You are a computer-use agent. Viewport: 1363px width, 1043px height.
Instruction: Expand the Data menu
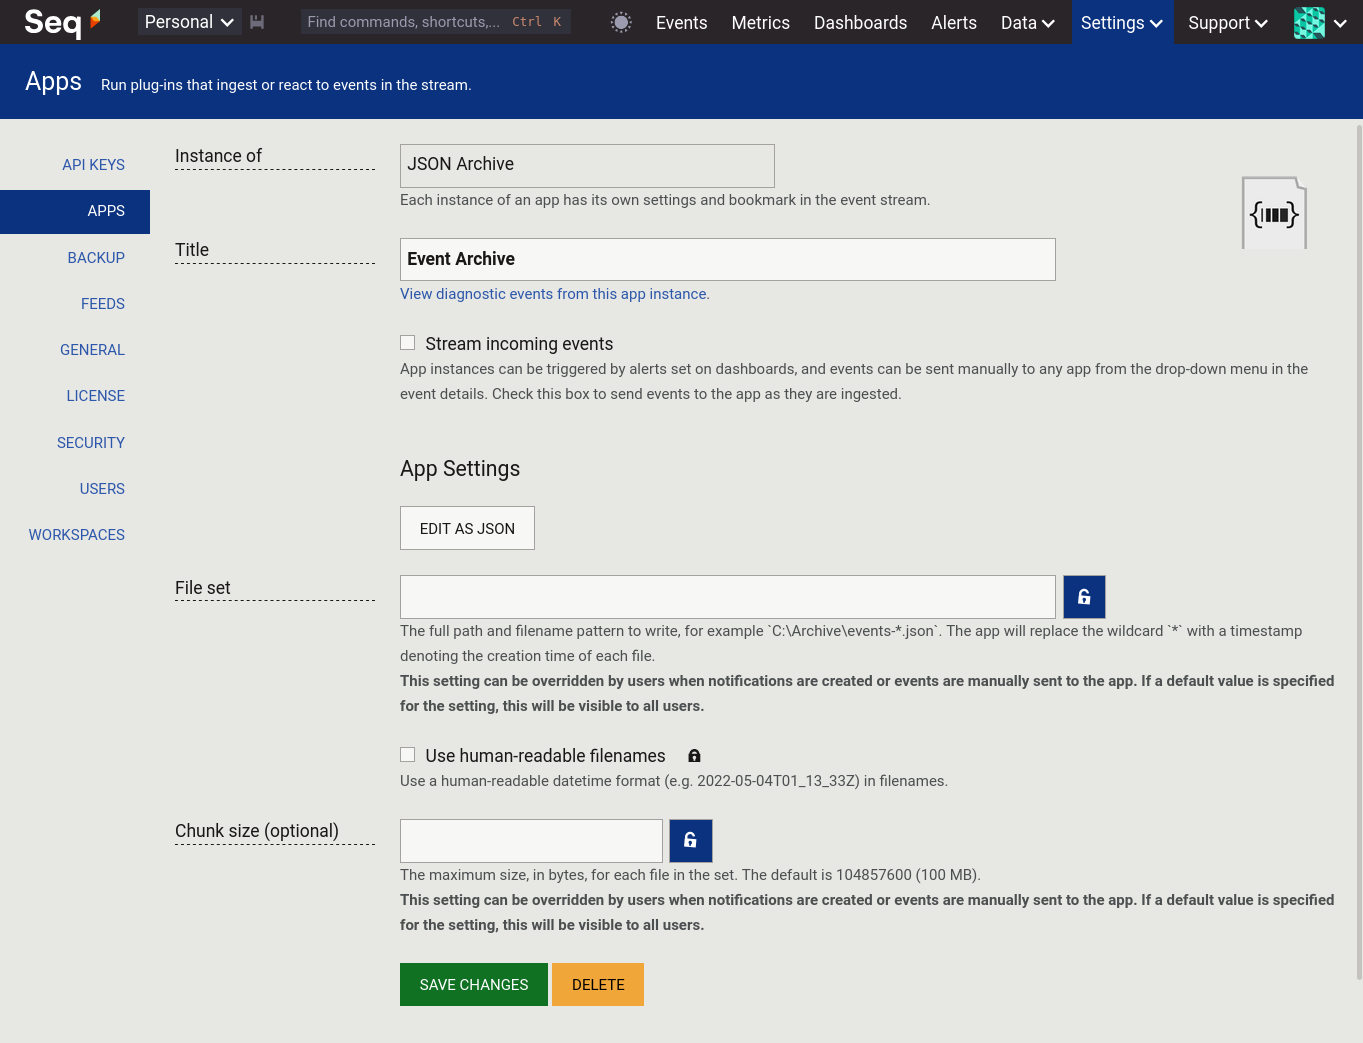pyautogui.click(x=1028, y=22)
